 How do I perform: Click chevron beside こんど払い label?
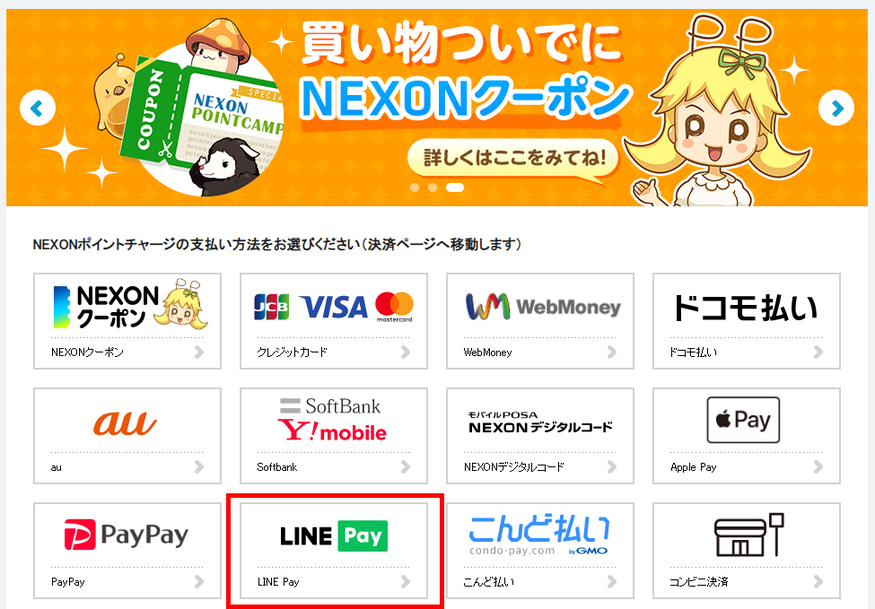coord(612,582)
